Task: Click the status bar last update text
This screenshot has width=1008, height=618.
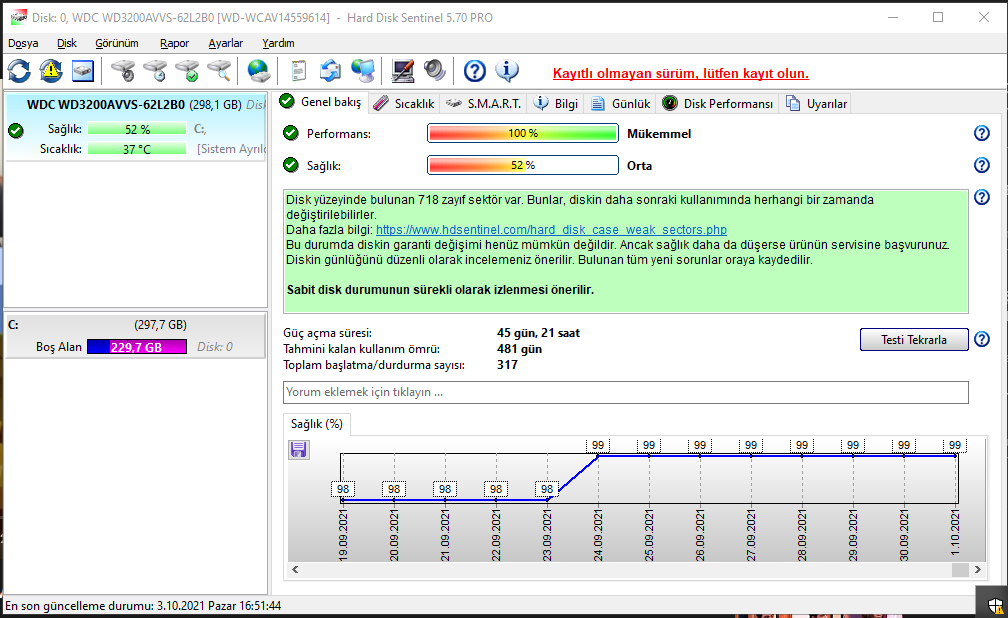Action: point(143,606)
